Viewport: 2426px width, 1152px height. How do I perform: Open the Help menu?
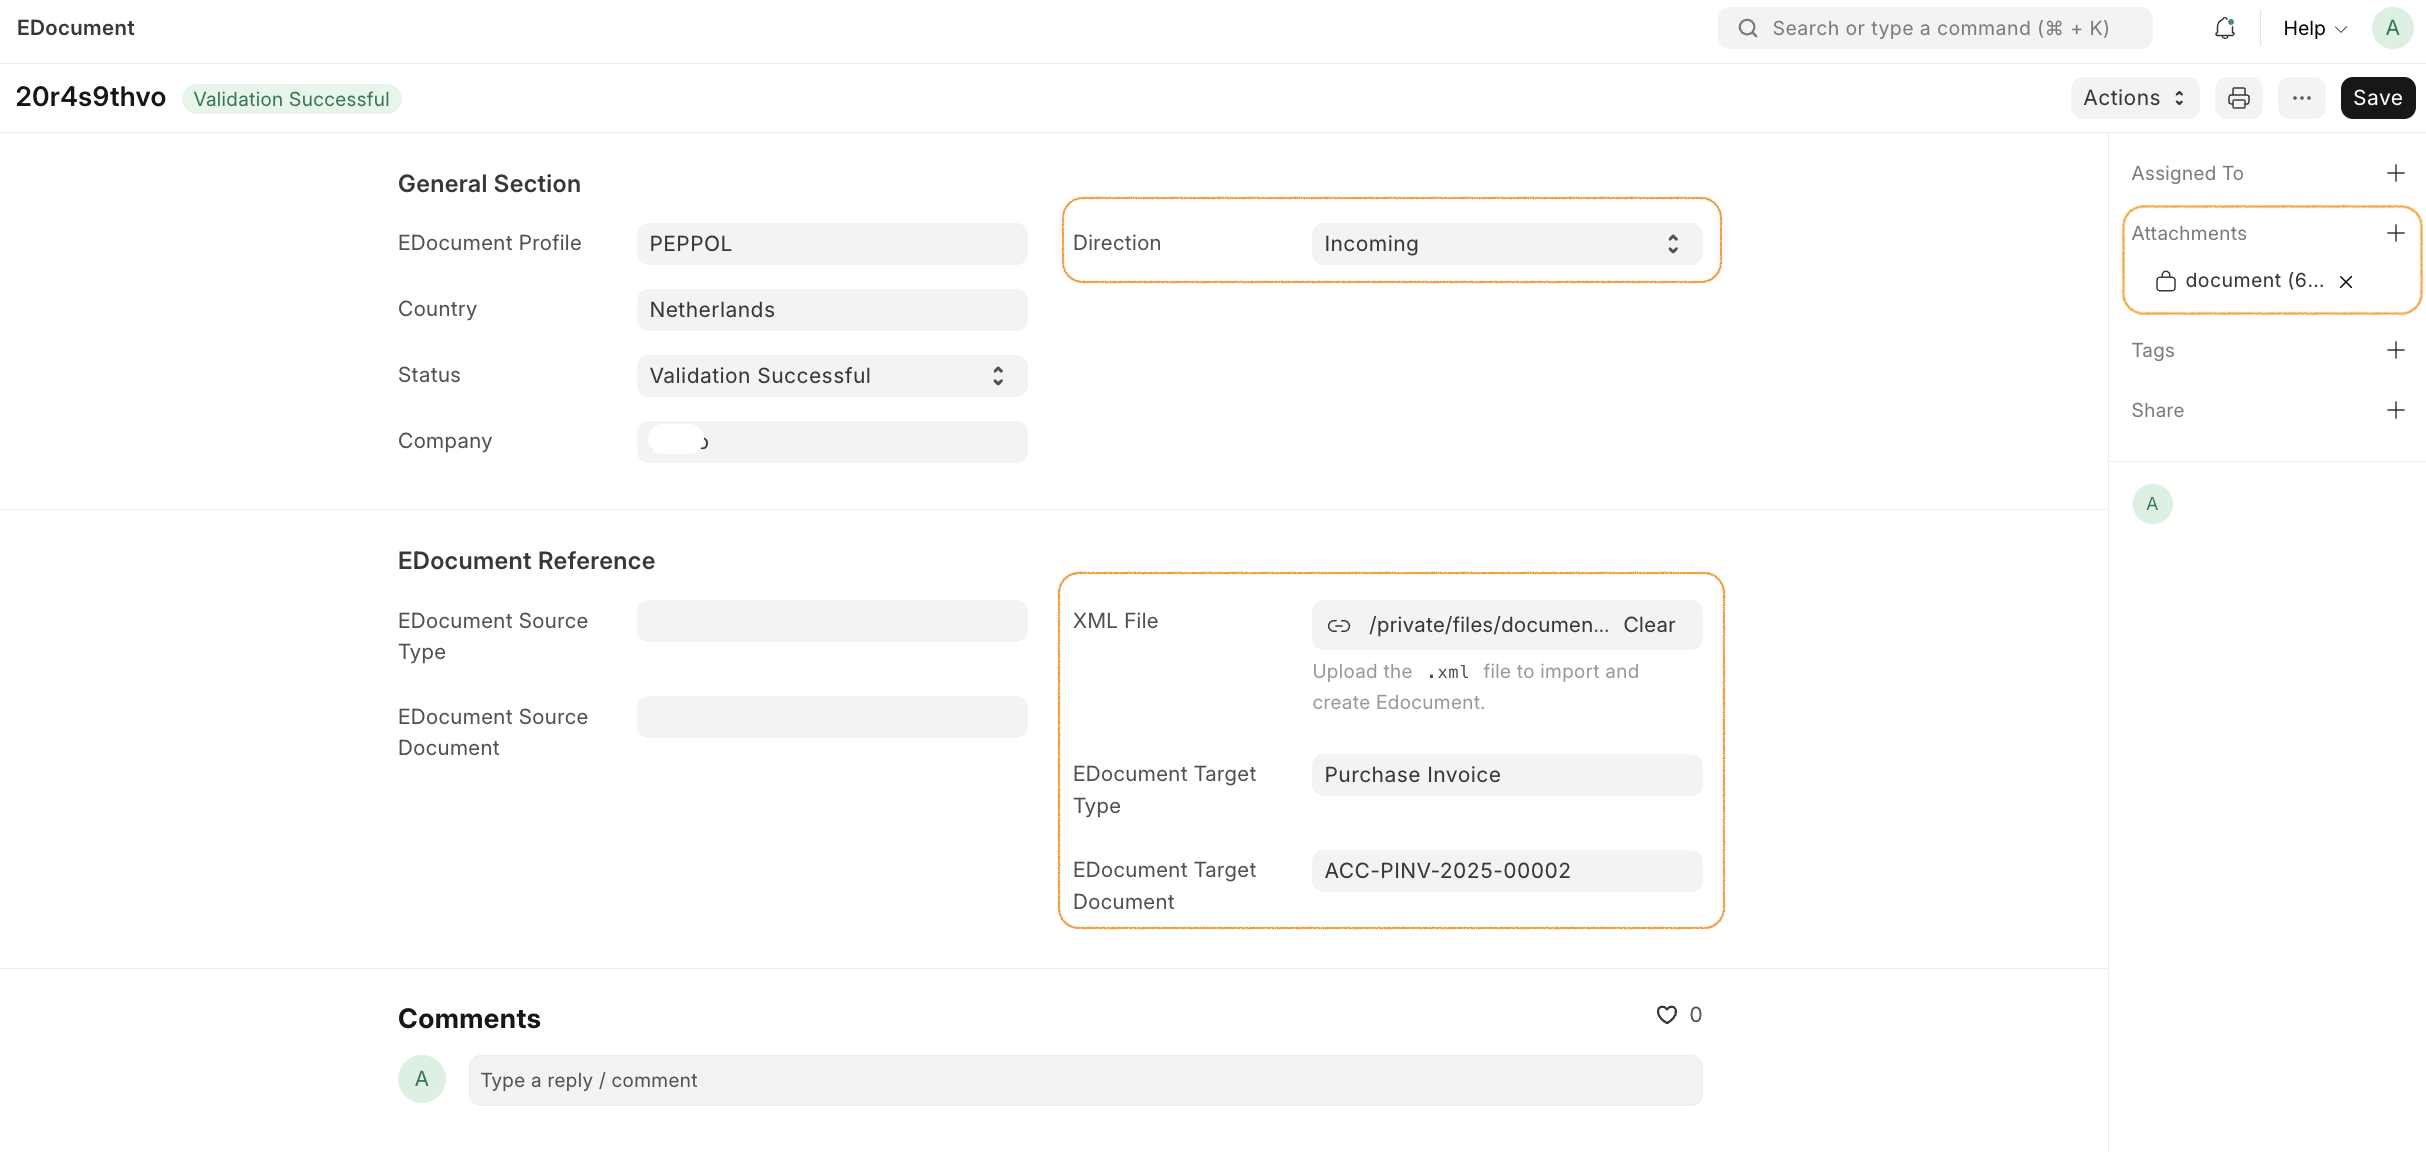coord(2313,28)
